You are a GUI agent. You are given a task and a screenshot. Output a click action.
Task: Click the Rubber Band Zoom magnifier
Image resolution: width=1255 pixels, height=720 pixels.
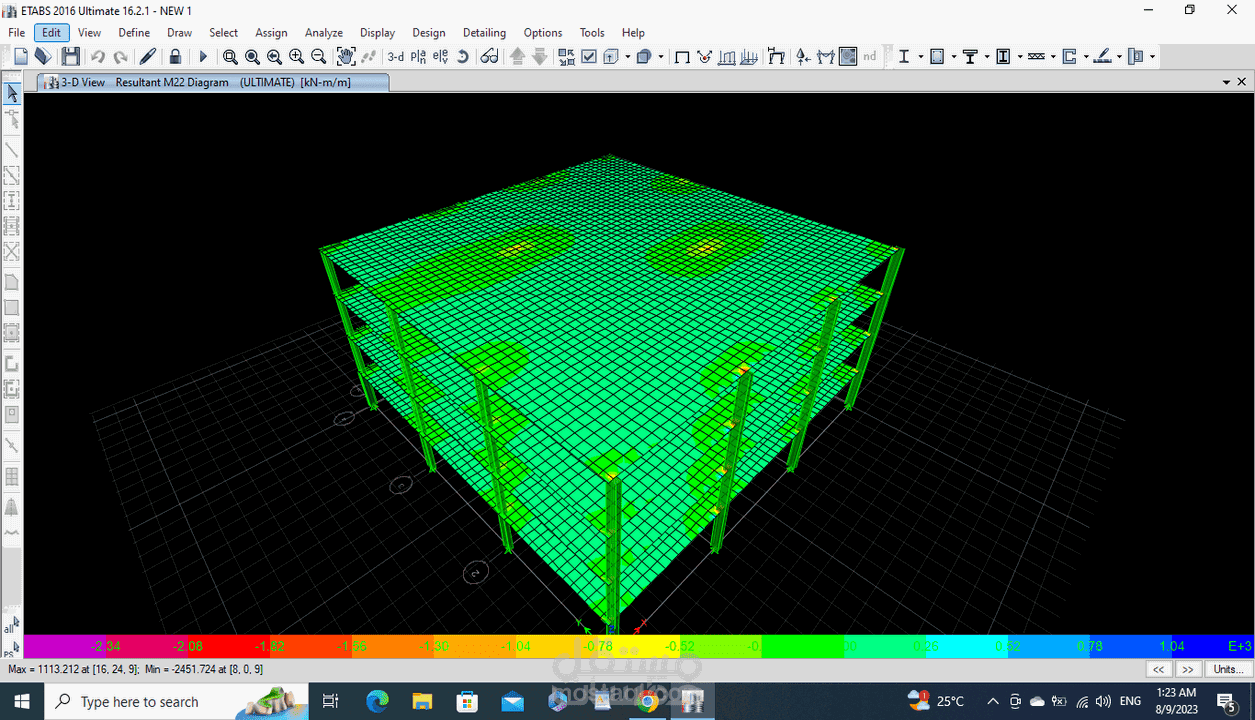click(x=230, y=57)
